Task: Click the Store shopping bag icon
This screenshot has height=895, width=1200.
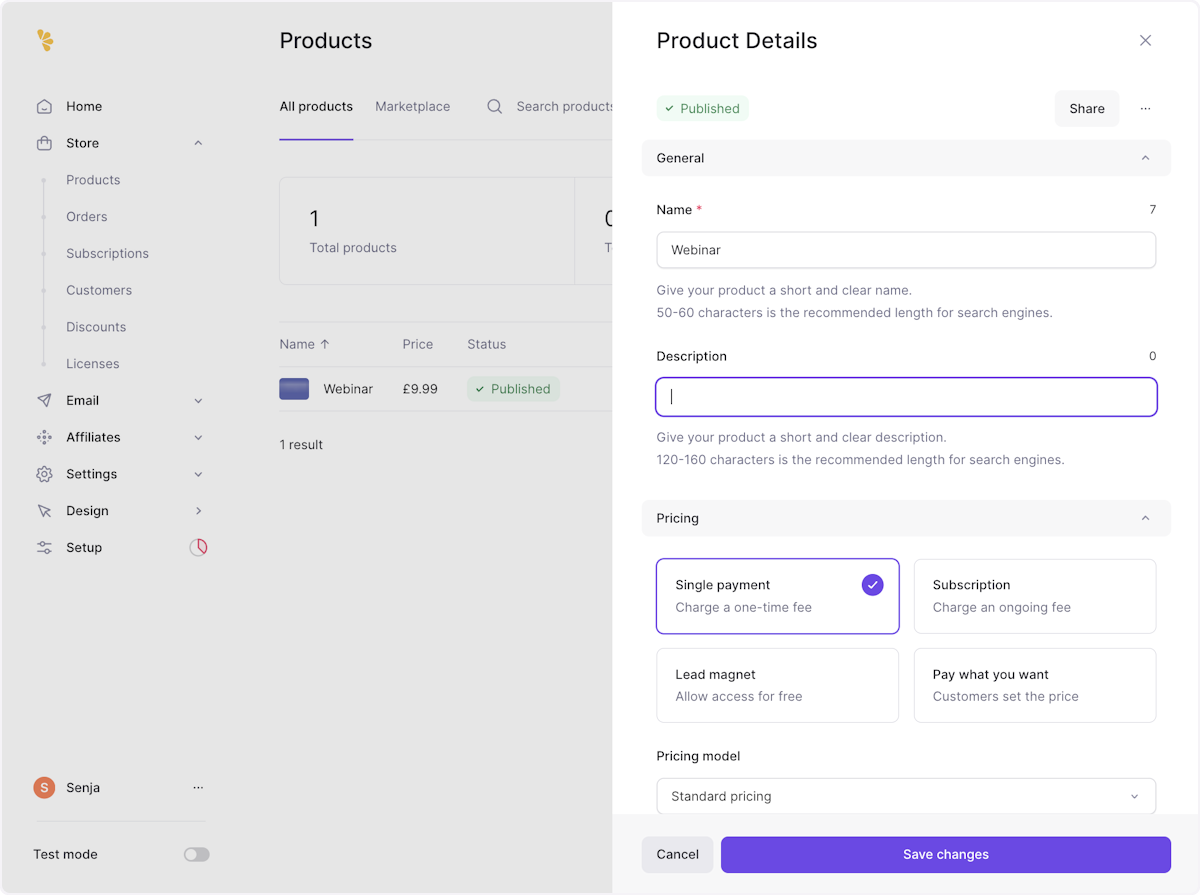Action: tap(44, 143)
